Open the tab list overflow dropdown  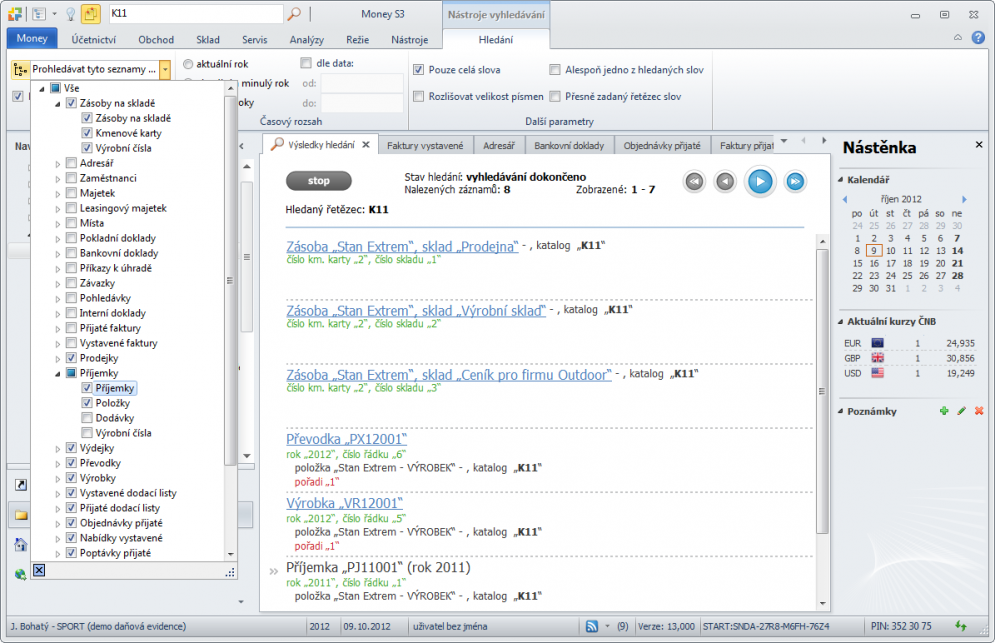[x=784, y=141]
